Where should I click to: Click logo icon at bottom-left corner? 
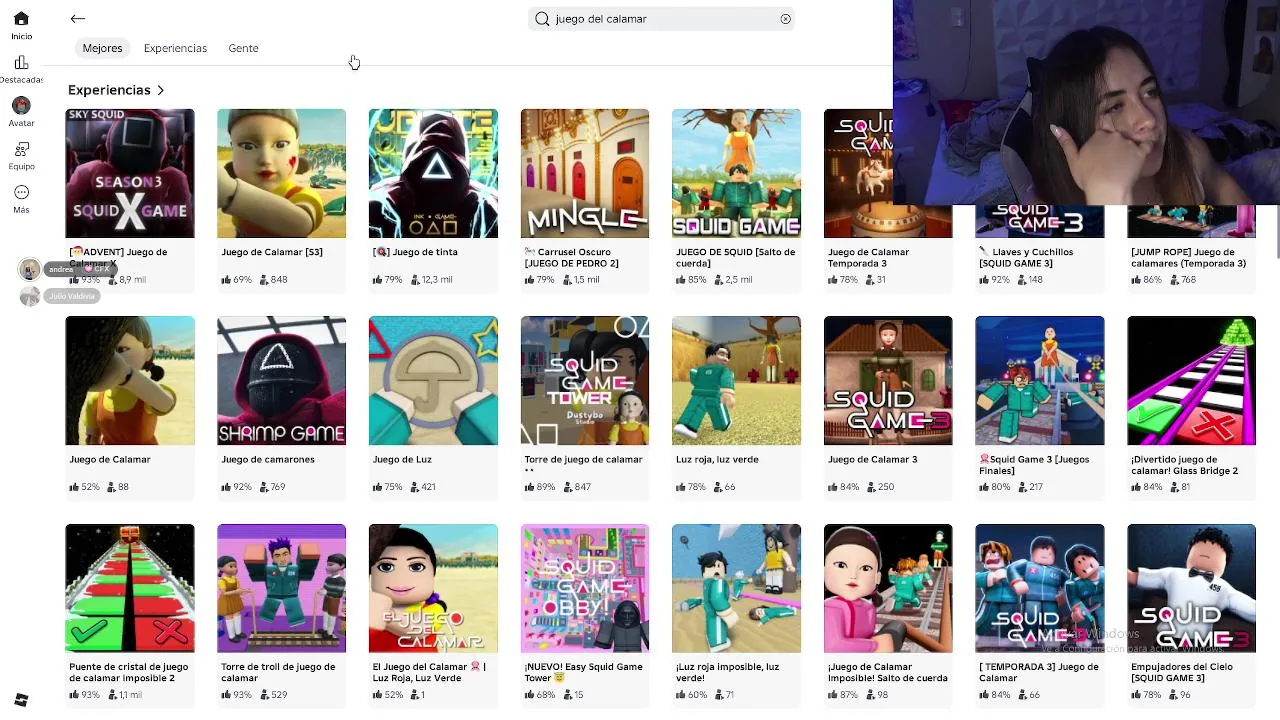coord(21,700)
